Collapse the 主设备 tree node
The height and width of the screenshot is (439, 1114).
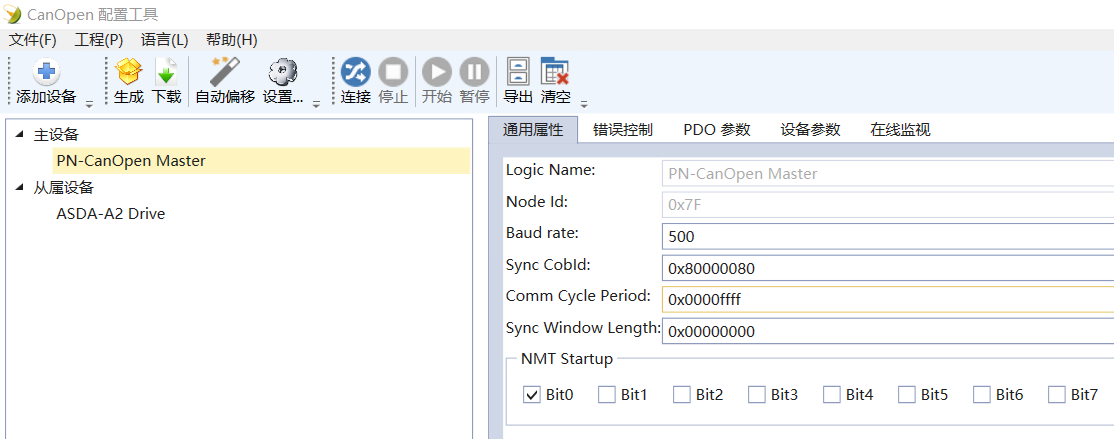[19, 134]
